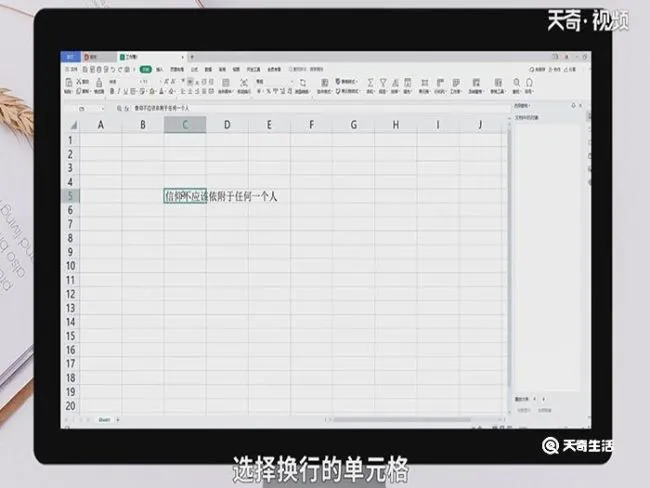Click the Wrap Text (自动换行) icon
The width and height of the screenshot is (650, 488).
[x=244, y=83]
